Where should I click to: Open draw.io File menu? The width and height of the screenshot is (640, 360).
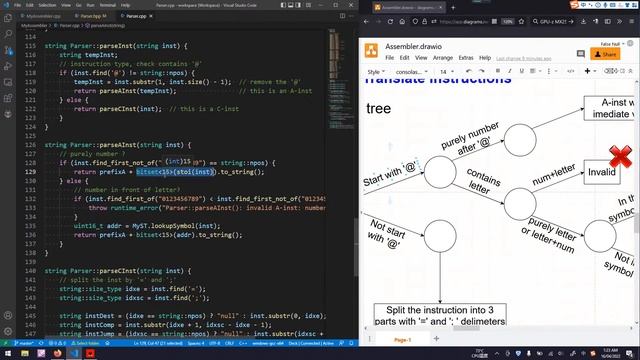click(390, 58)
